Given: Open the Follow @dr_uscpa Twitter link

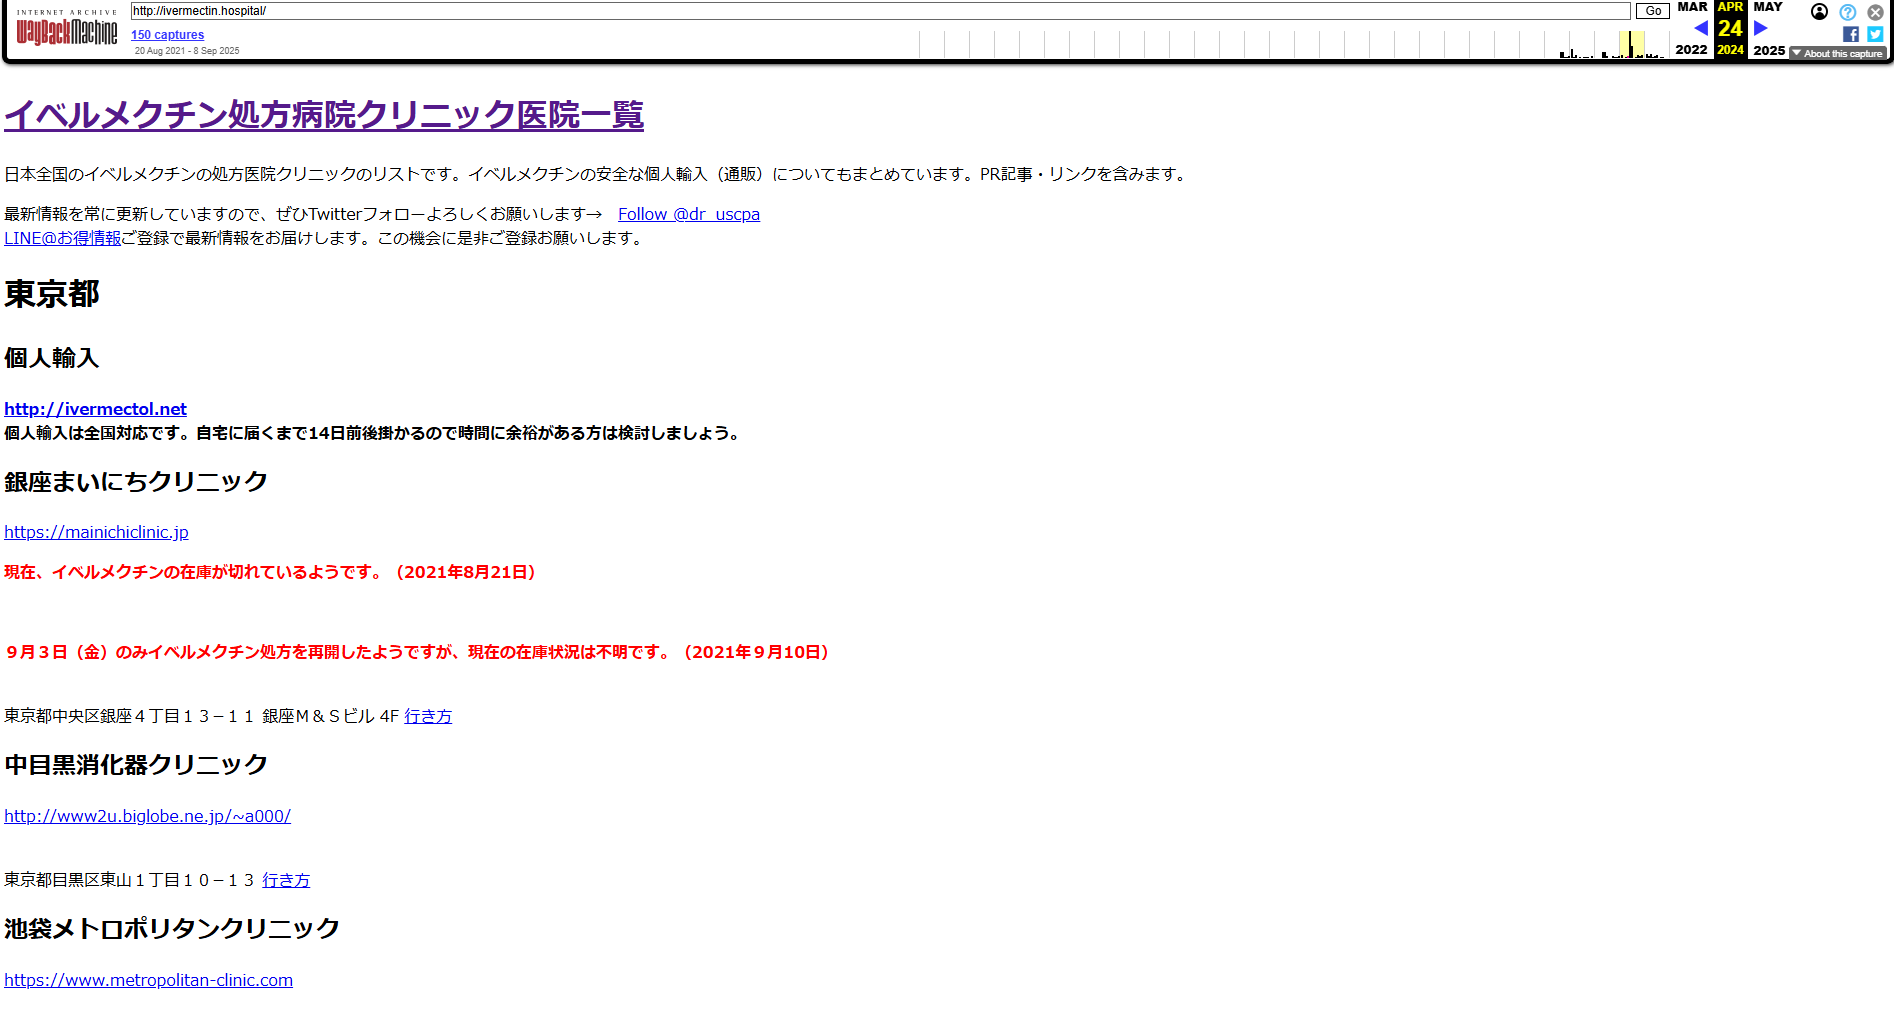Looking at the screenshot, I should 688,214.
